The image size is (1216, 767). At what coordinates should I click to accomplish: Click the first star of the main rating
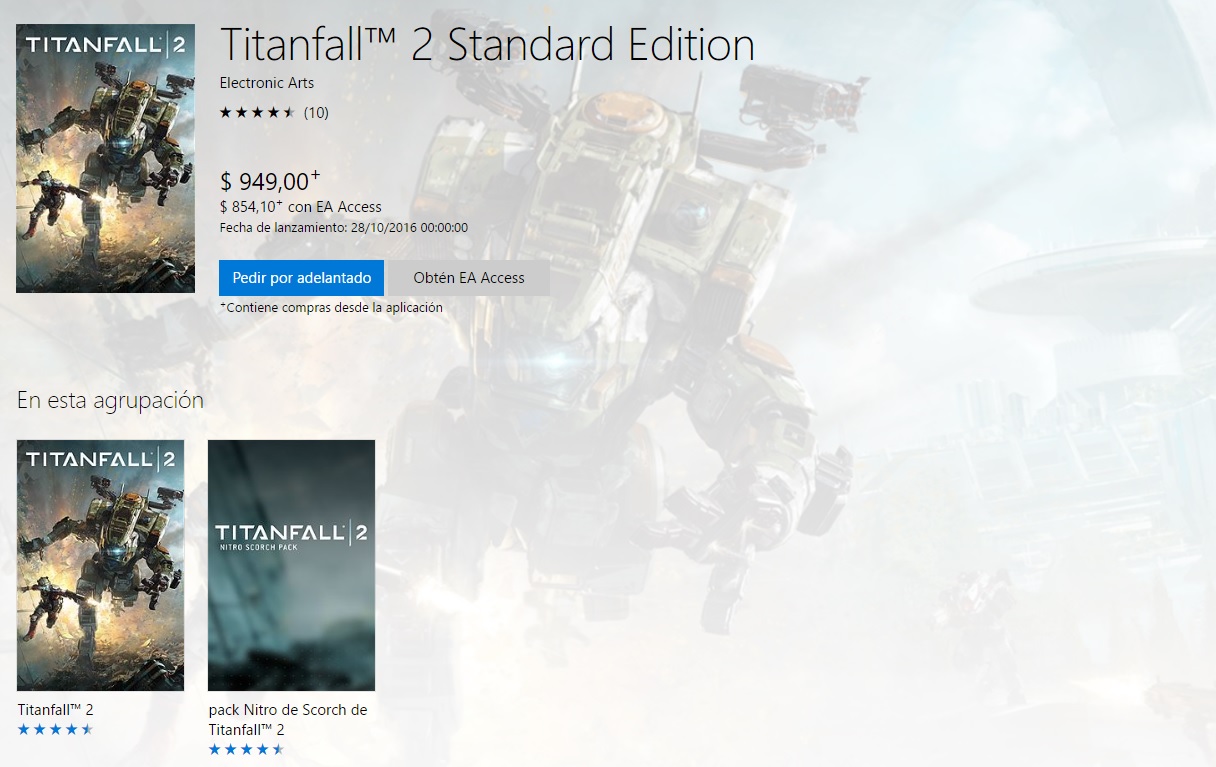[226, 112]
